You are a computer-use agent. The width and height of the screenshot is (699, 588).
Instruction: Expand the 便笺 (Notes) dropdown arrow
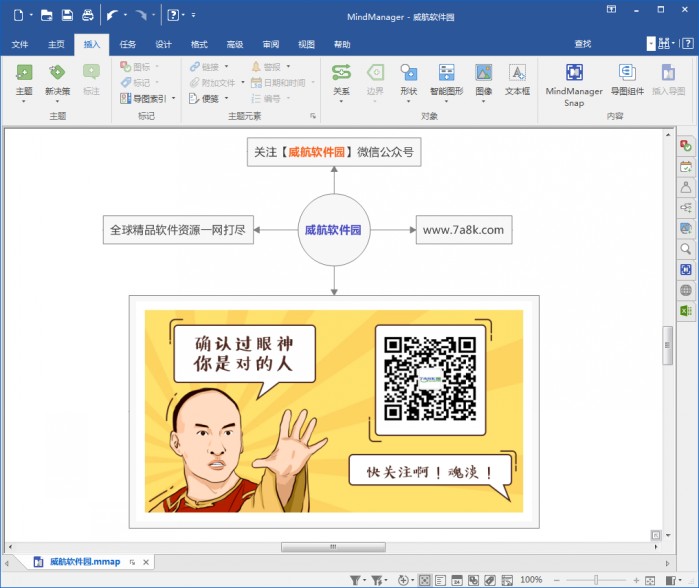[226, 98]
